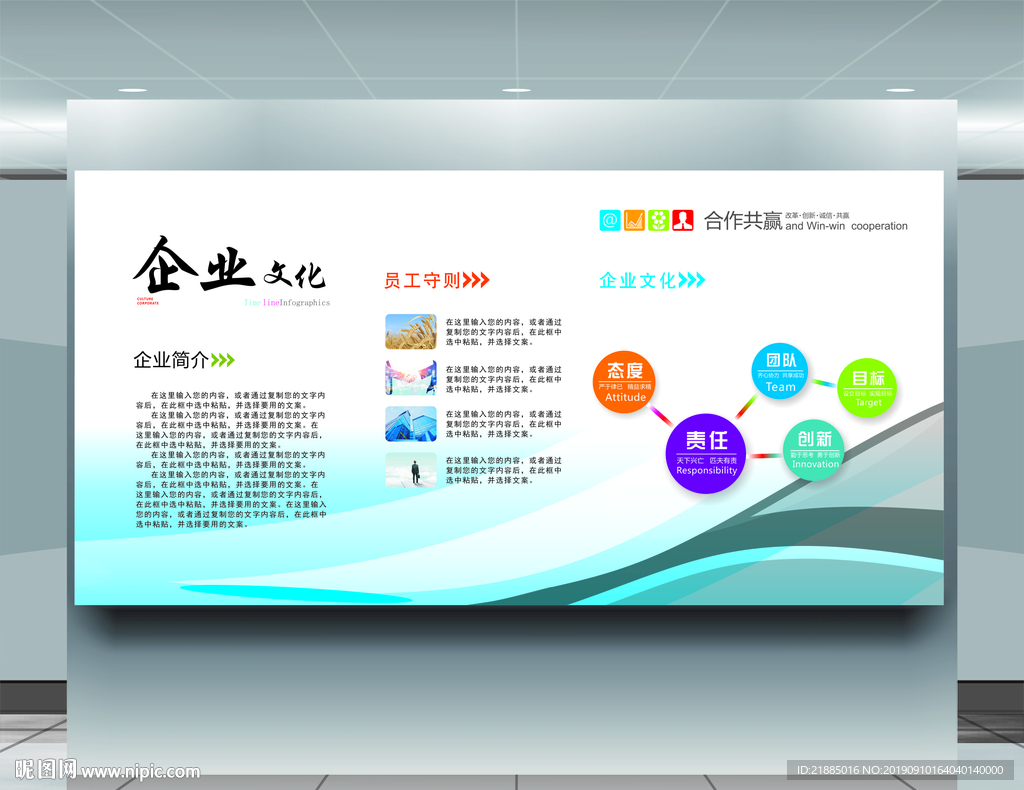
Task: Toggle the red arrows beside 员工守则
Action: point(474,278)
